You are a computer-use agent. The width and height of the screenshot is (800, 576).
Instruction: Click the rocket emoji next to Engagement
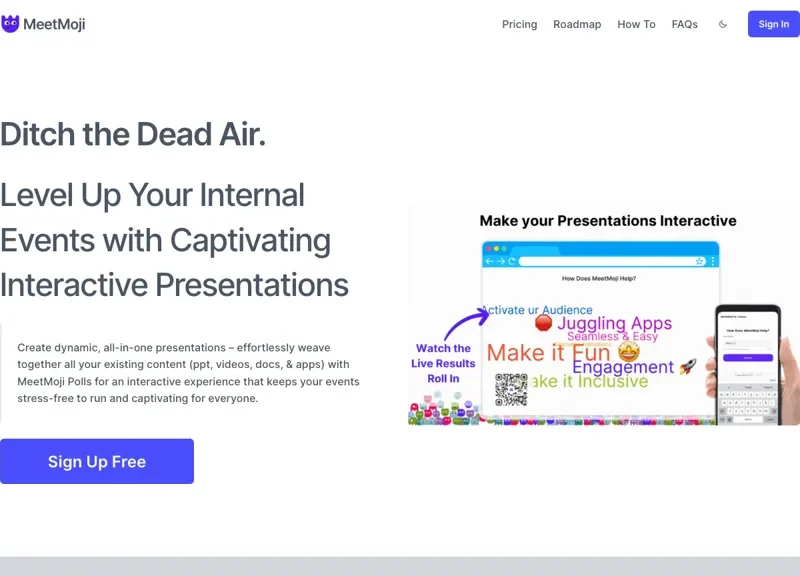[x=688, y=367]
